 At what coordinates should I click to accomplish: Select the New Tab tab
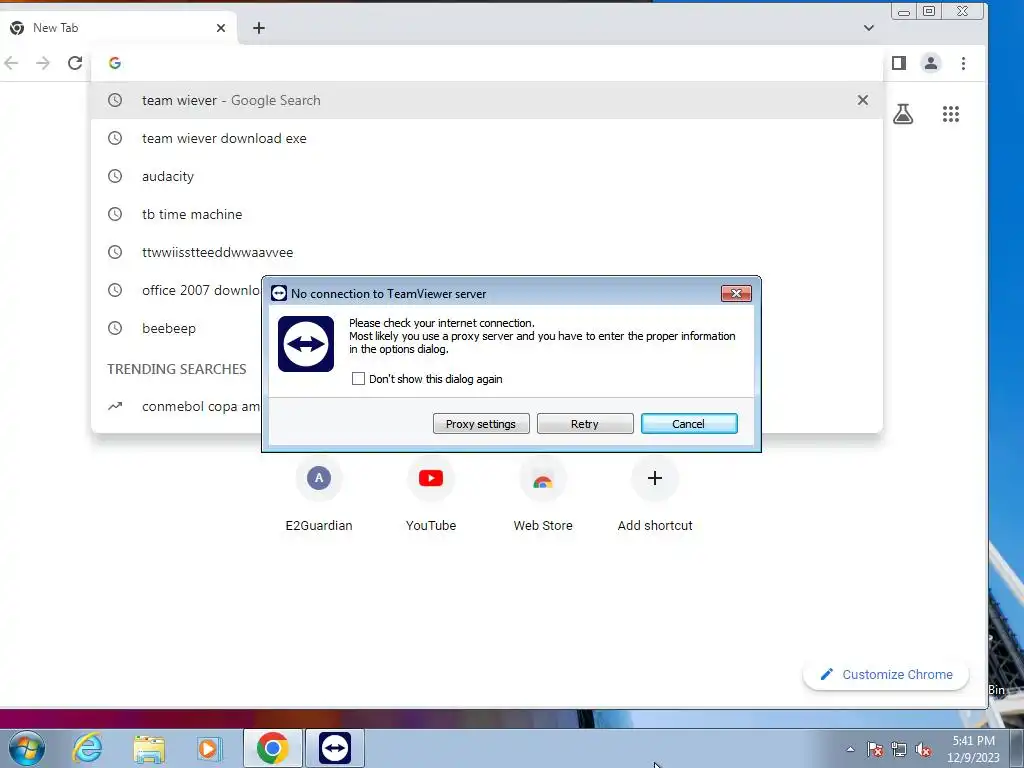[118, 28]
